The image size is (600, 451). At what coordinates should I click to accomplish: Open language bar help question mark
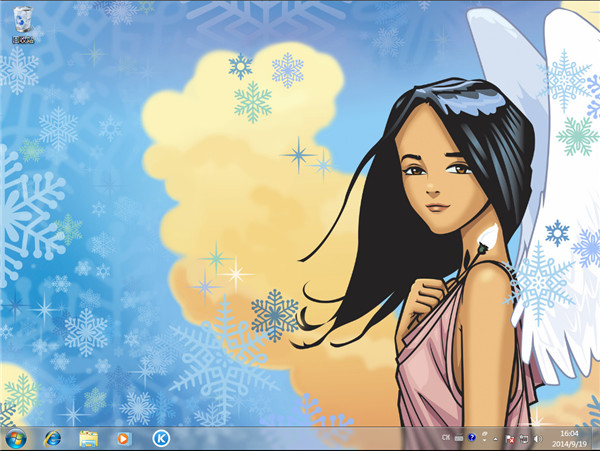(x=471, y=438)
